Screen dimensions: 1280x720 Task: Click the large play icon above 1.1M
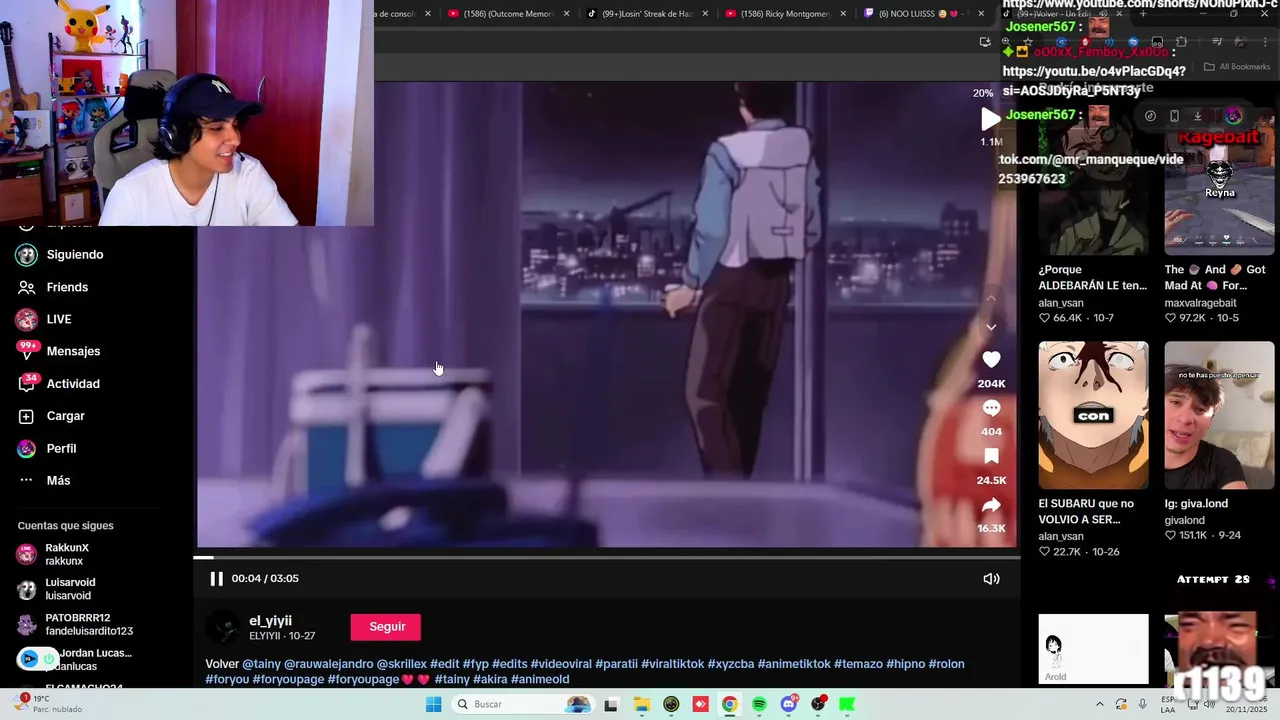coord(990,119)
